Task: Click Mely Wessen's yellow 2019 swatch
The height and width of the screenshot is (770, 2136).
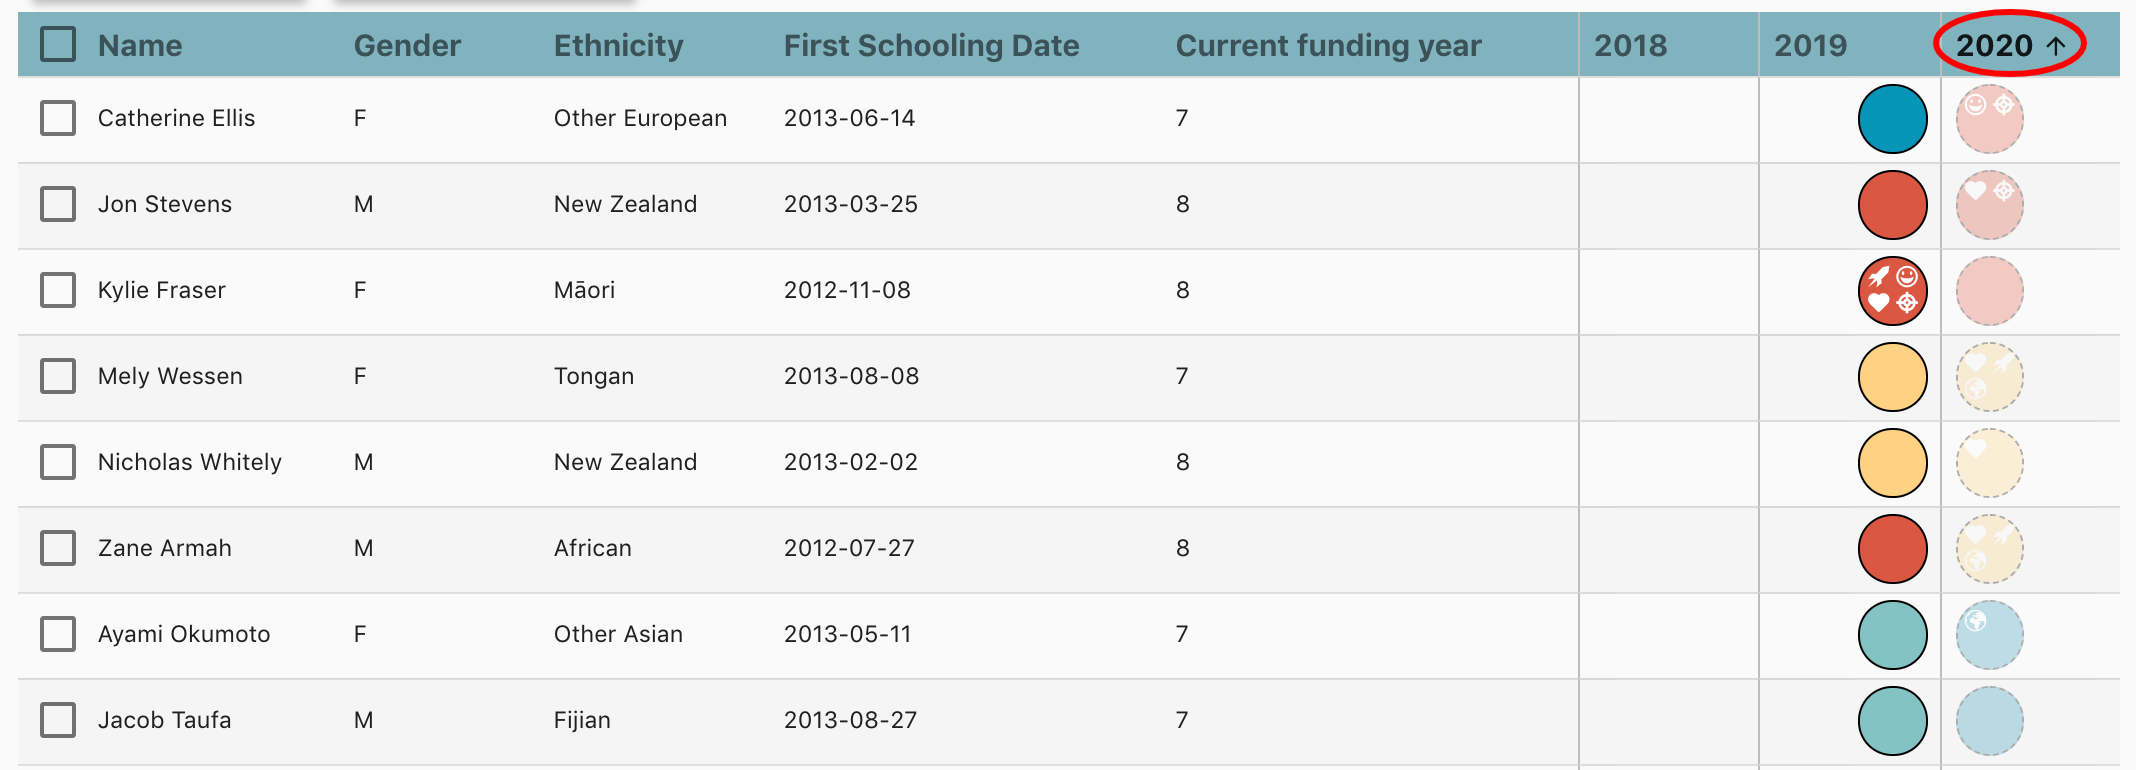Action: pyautogui.click(x=1892, y=377)
